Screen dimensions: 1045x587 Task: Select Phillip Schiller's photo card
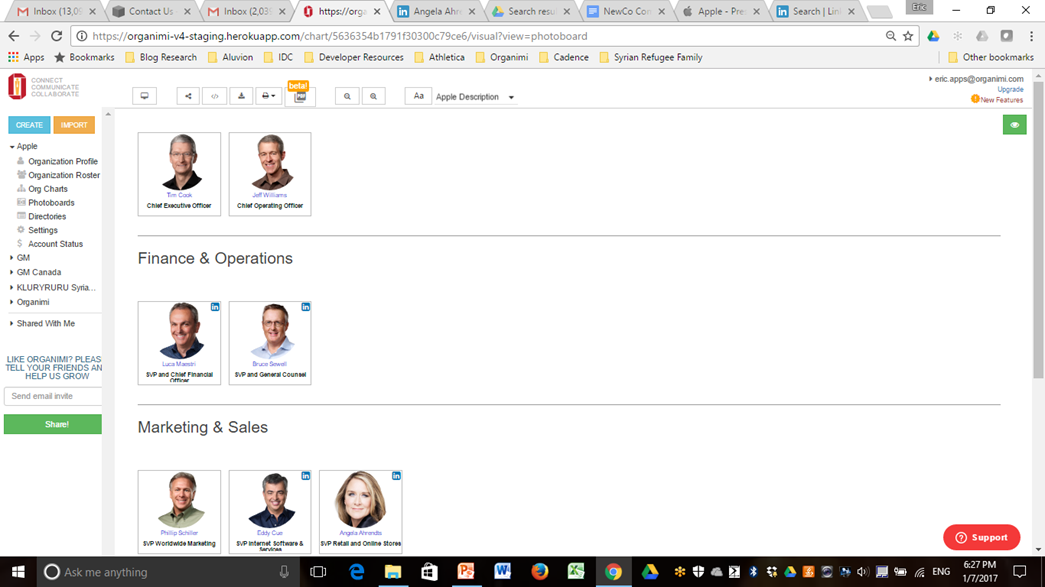click(x=179, y=512)
